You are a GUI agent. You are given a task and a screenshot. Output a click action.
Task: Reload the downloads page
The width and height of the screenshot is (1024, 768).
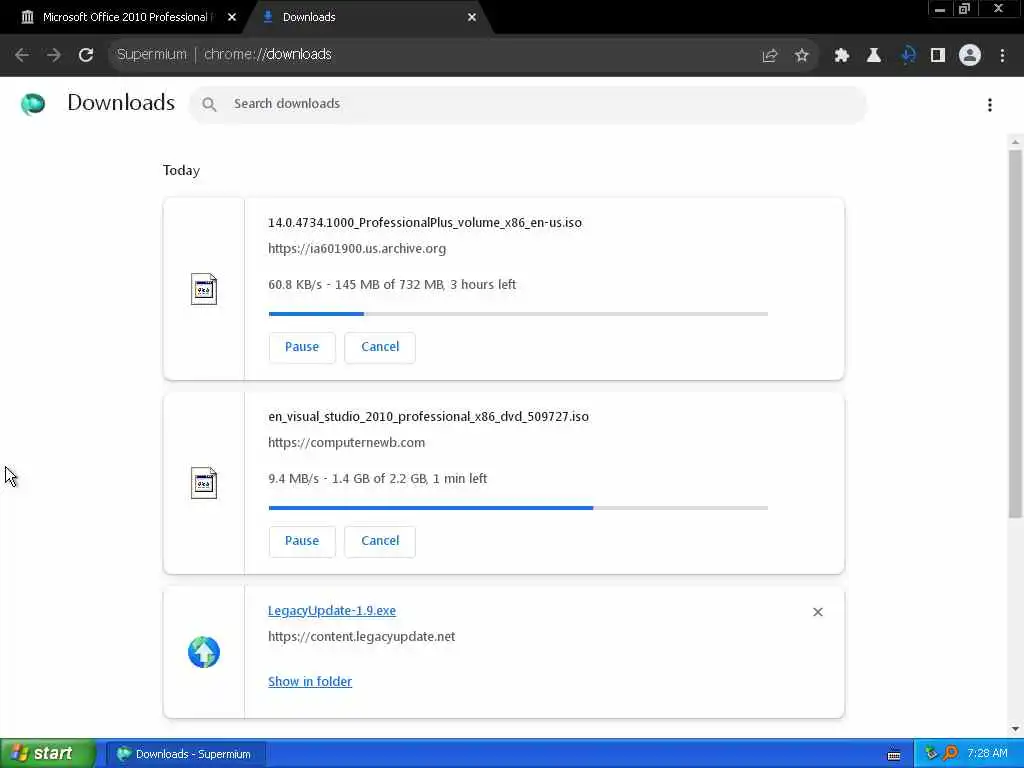[x=86, y=55]
